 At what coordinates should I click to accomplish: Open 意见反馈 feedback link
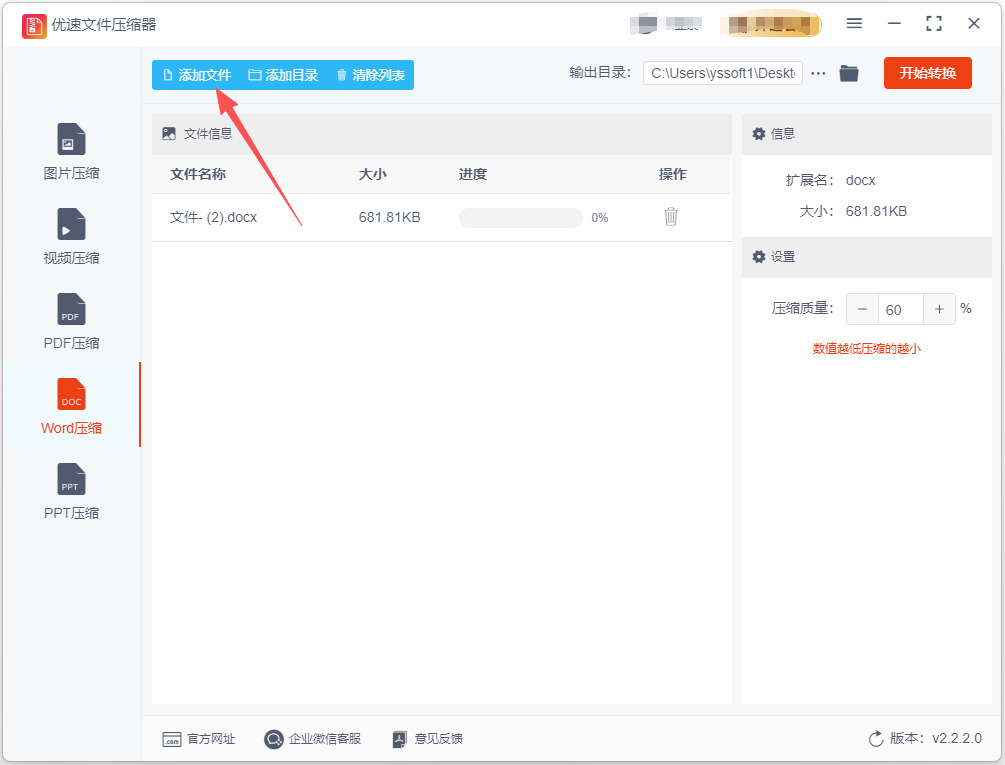coord(428,739)
